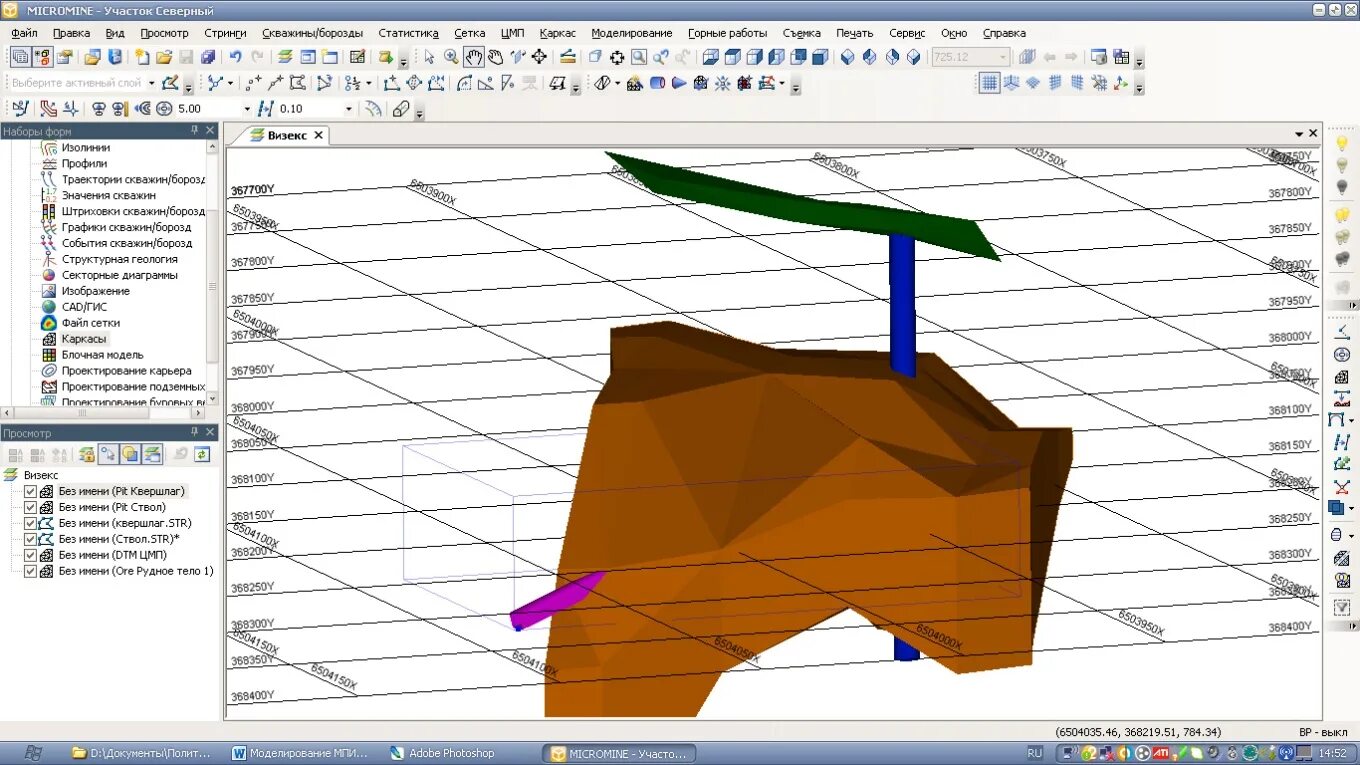This screenshot has height=765, width=1360.
Task: Click the zoom window magnifier icon
Action: (639, 57)
